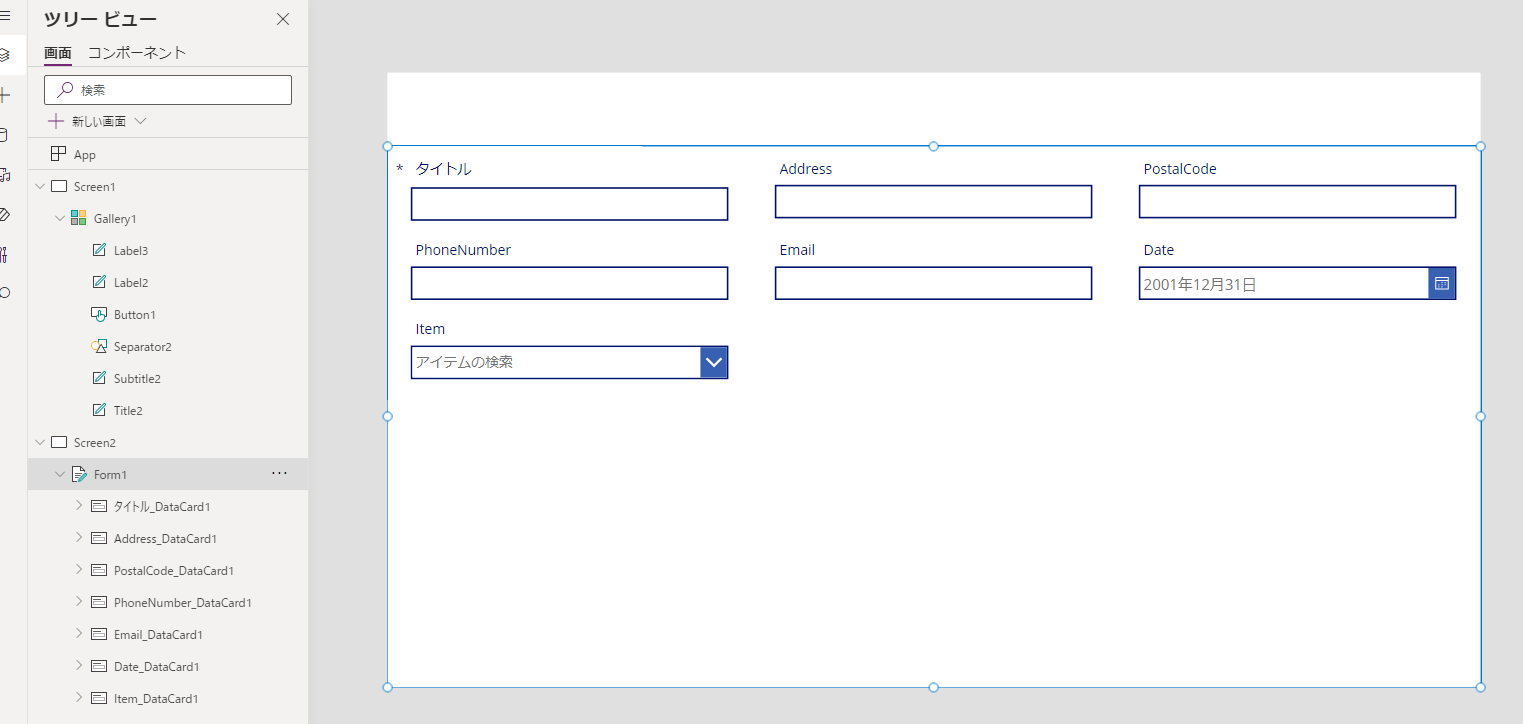
Task: Open the advanced tools icon in left rail
Action: [x=5, y=254]
